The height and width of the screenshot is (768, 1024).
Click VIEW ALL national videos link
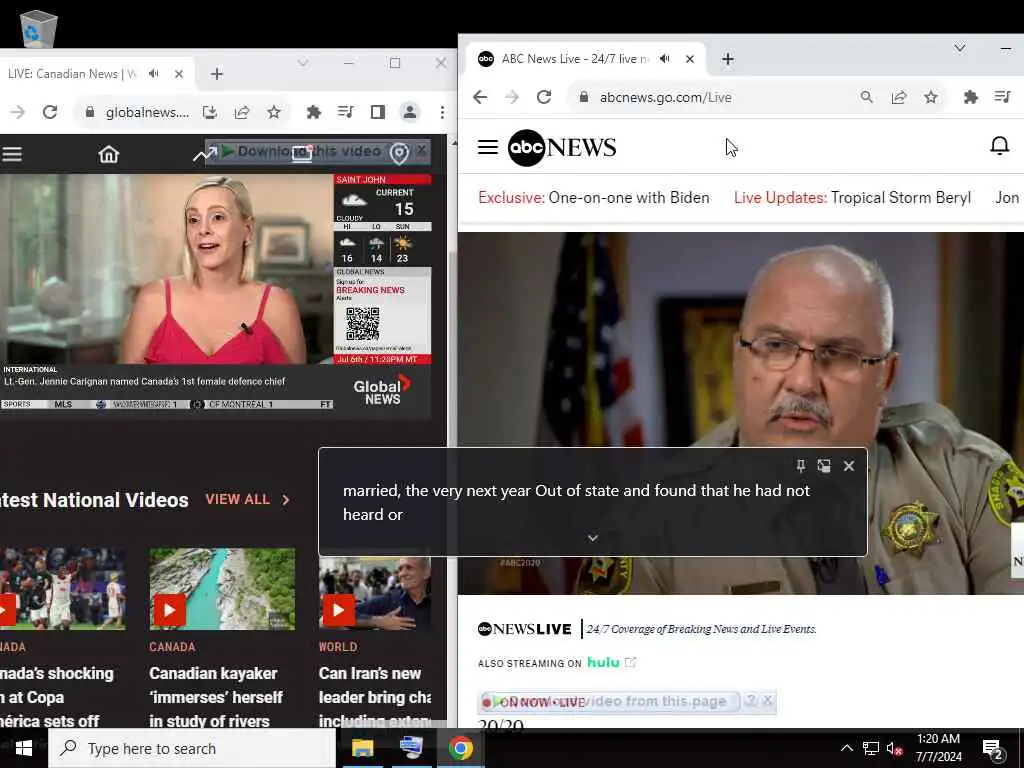click(x=238, y=500)
